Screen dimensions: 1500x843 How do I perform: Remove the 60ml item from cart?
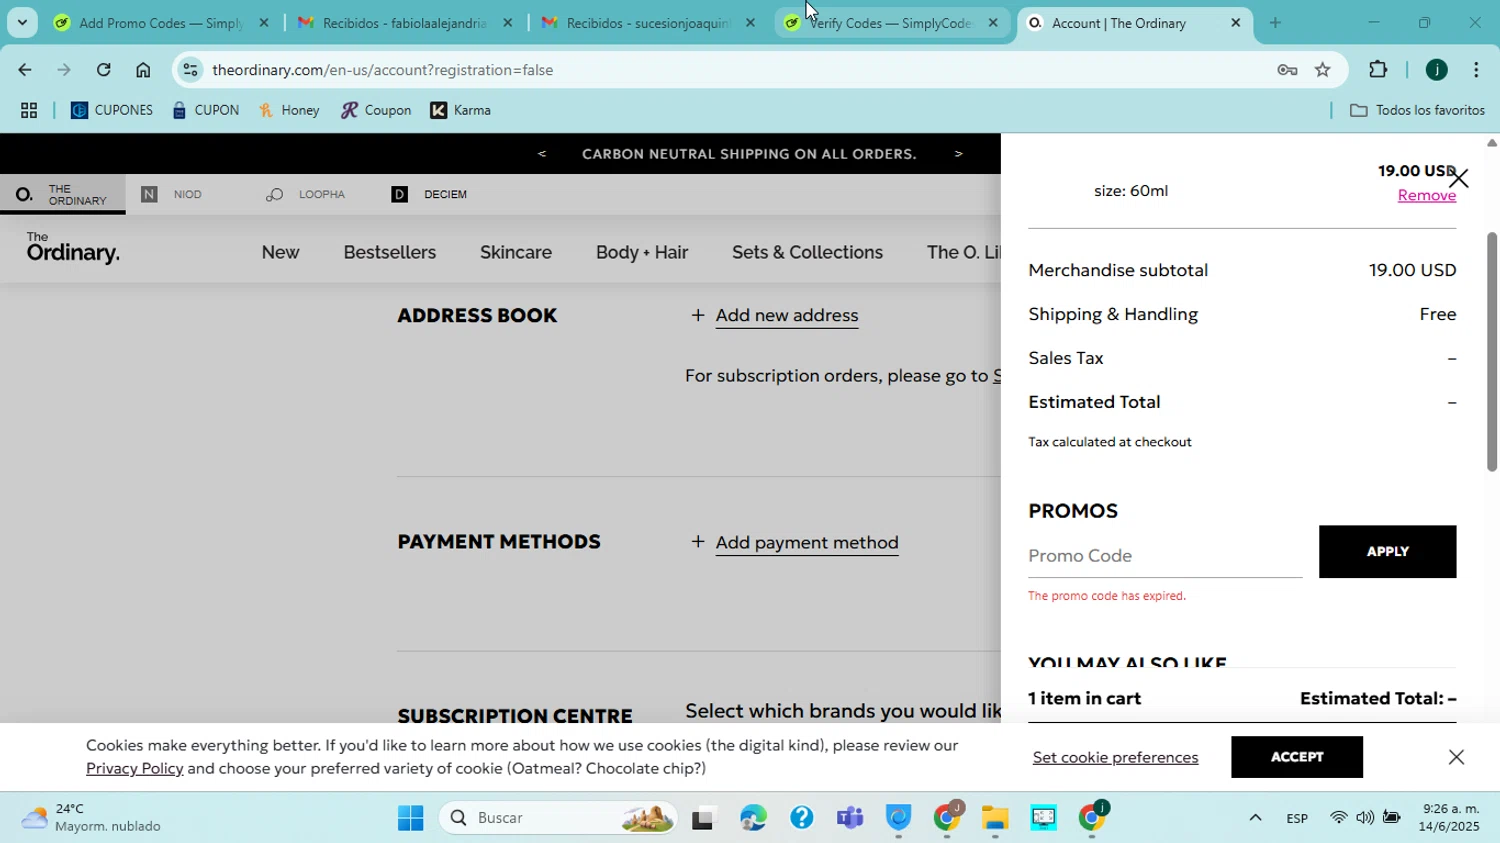pyautogui.click(x=1426, y=195)
